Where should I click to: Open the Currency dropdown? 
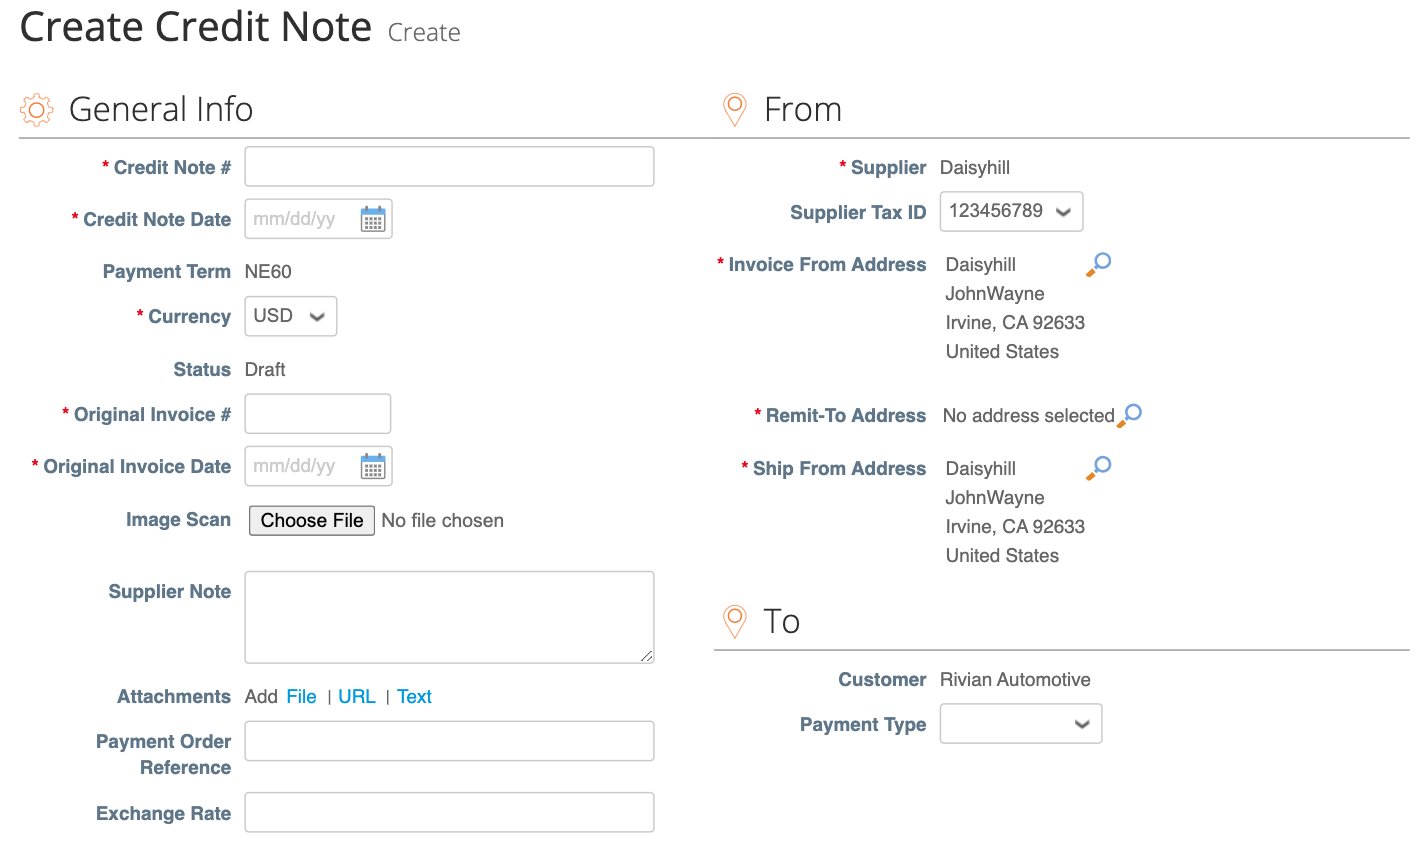click(x=290, y=316)
